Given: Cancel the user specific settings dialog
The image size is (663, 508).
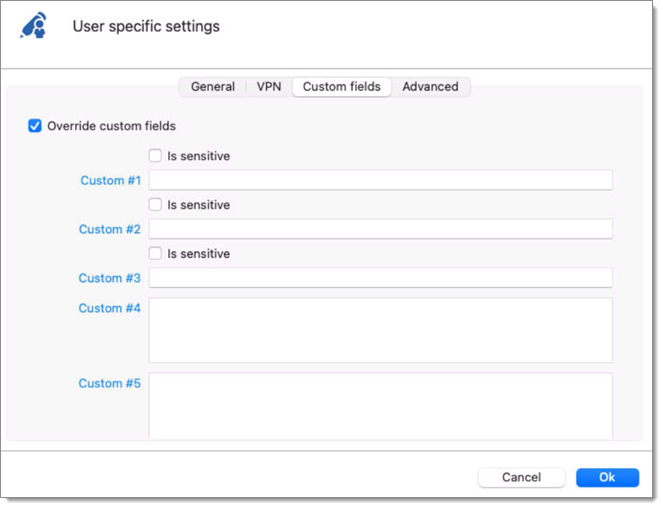Looking at the screenshot, I should coord(521,478).
